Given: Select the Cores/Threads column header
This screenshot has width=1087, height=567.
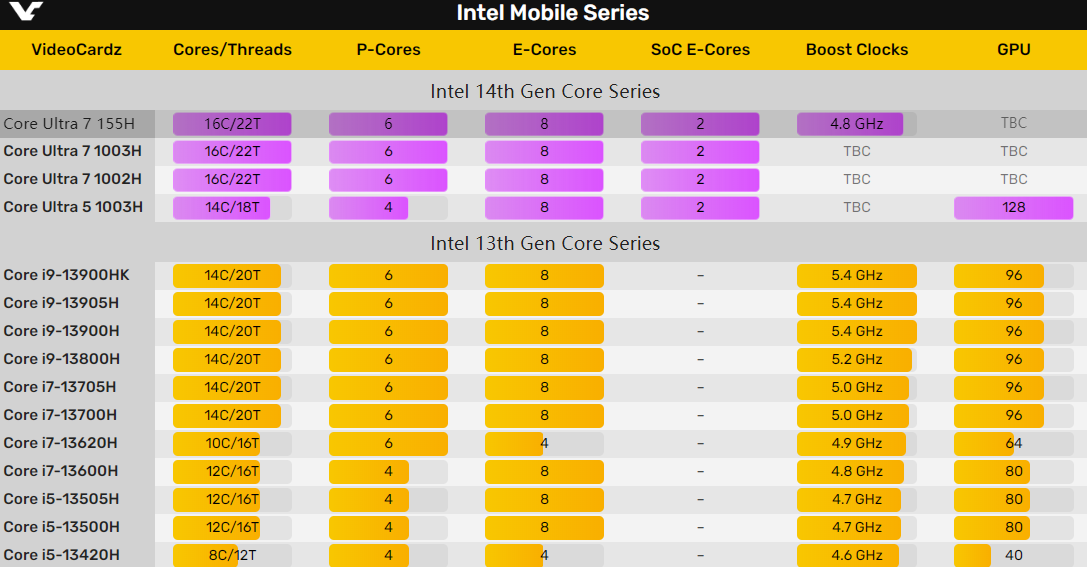Looking at the screenshot, I should click(232, 50).
